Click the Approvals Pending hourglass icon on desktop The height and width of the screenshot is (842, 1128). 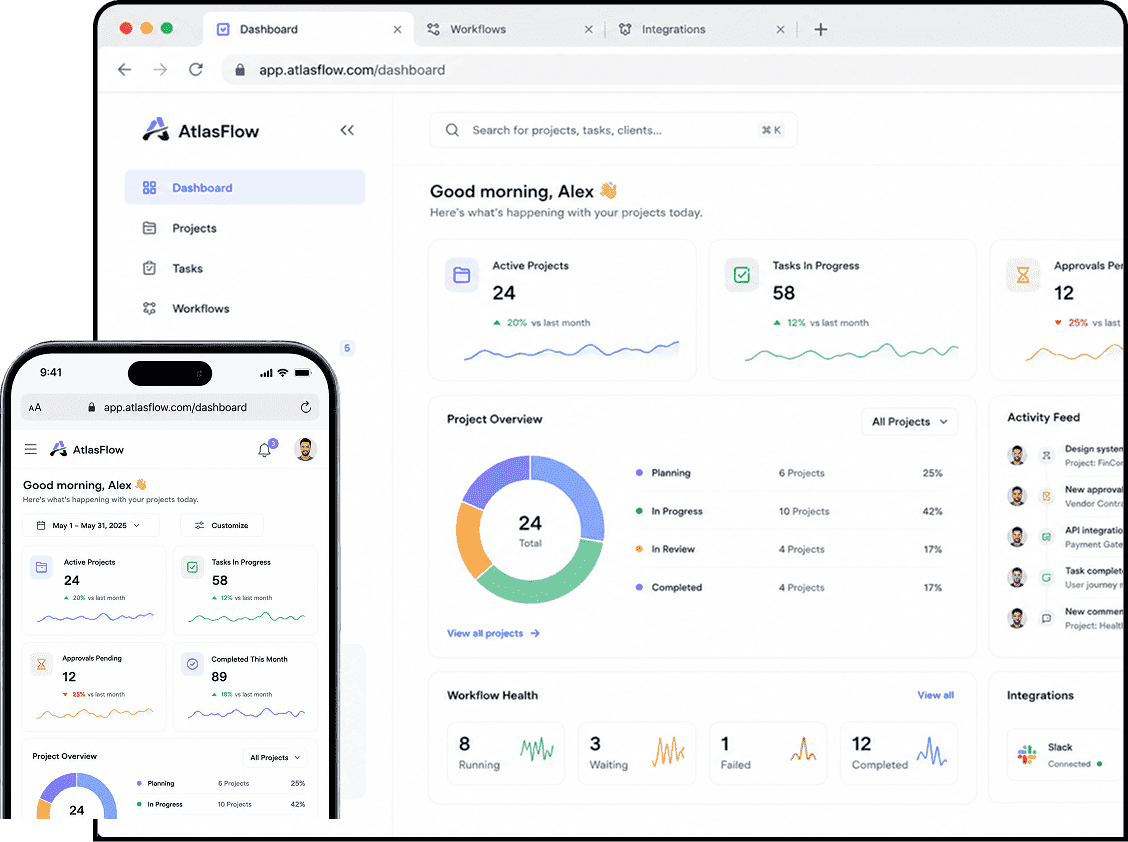[x=1022, y=275]
